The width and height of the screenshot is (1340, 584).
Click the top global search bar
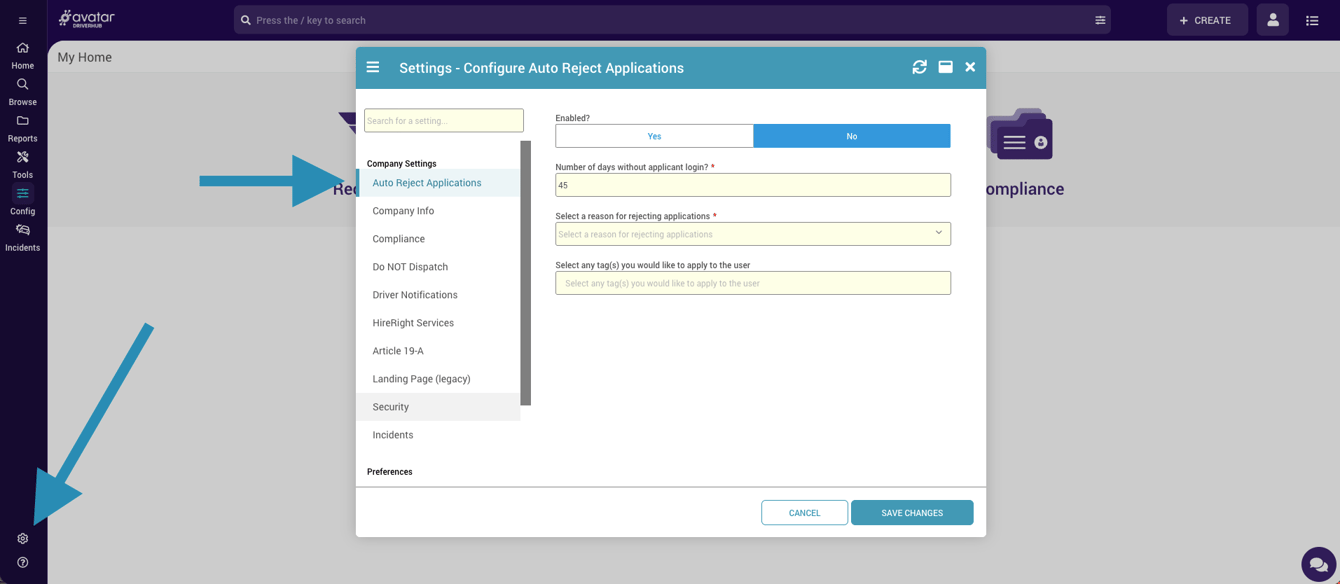[672, 20]
